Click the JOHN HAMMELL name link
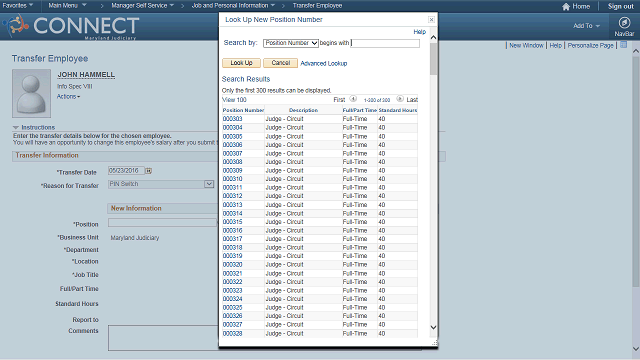 86,75
